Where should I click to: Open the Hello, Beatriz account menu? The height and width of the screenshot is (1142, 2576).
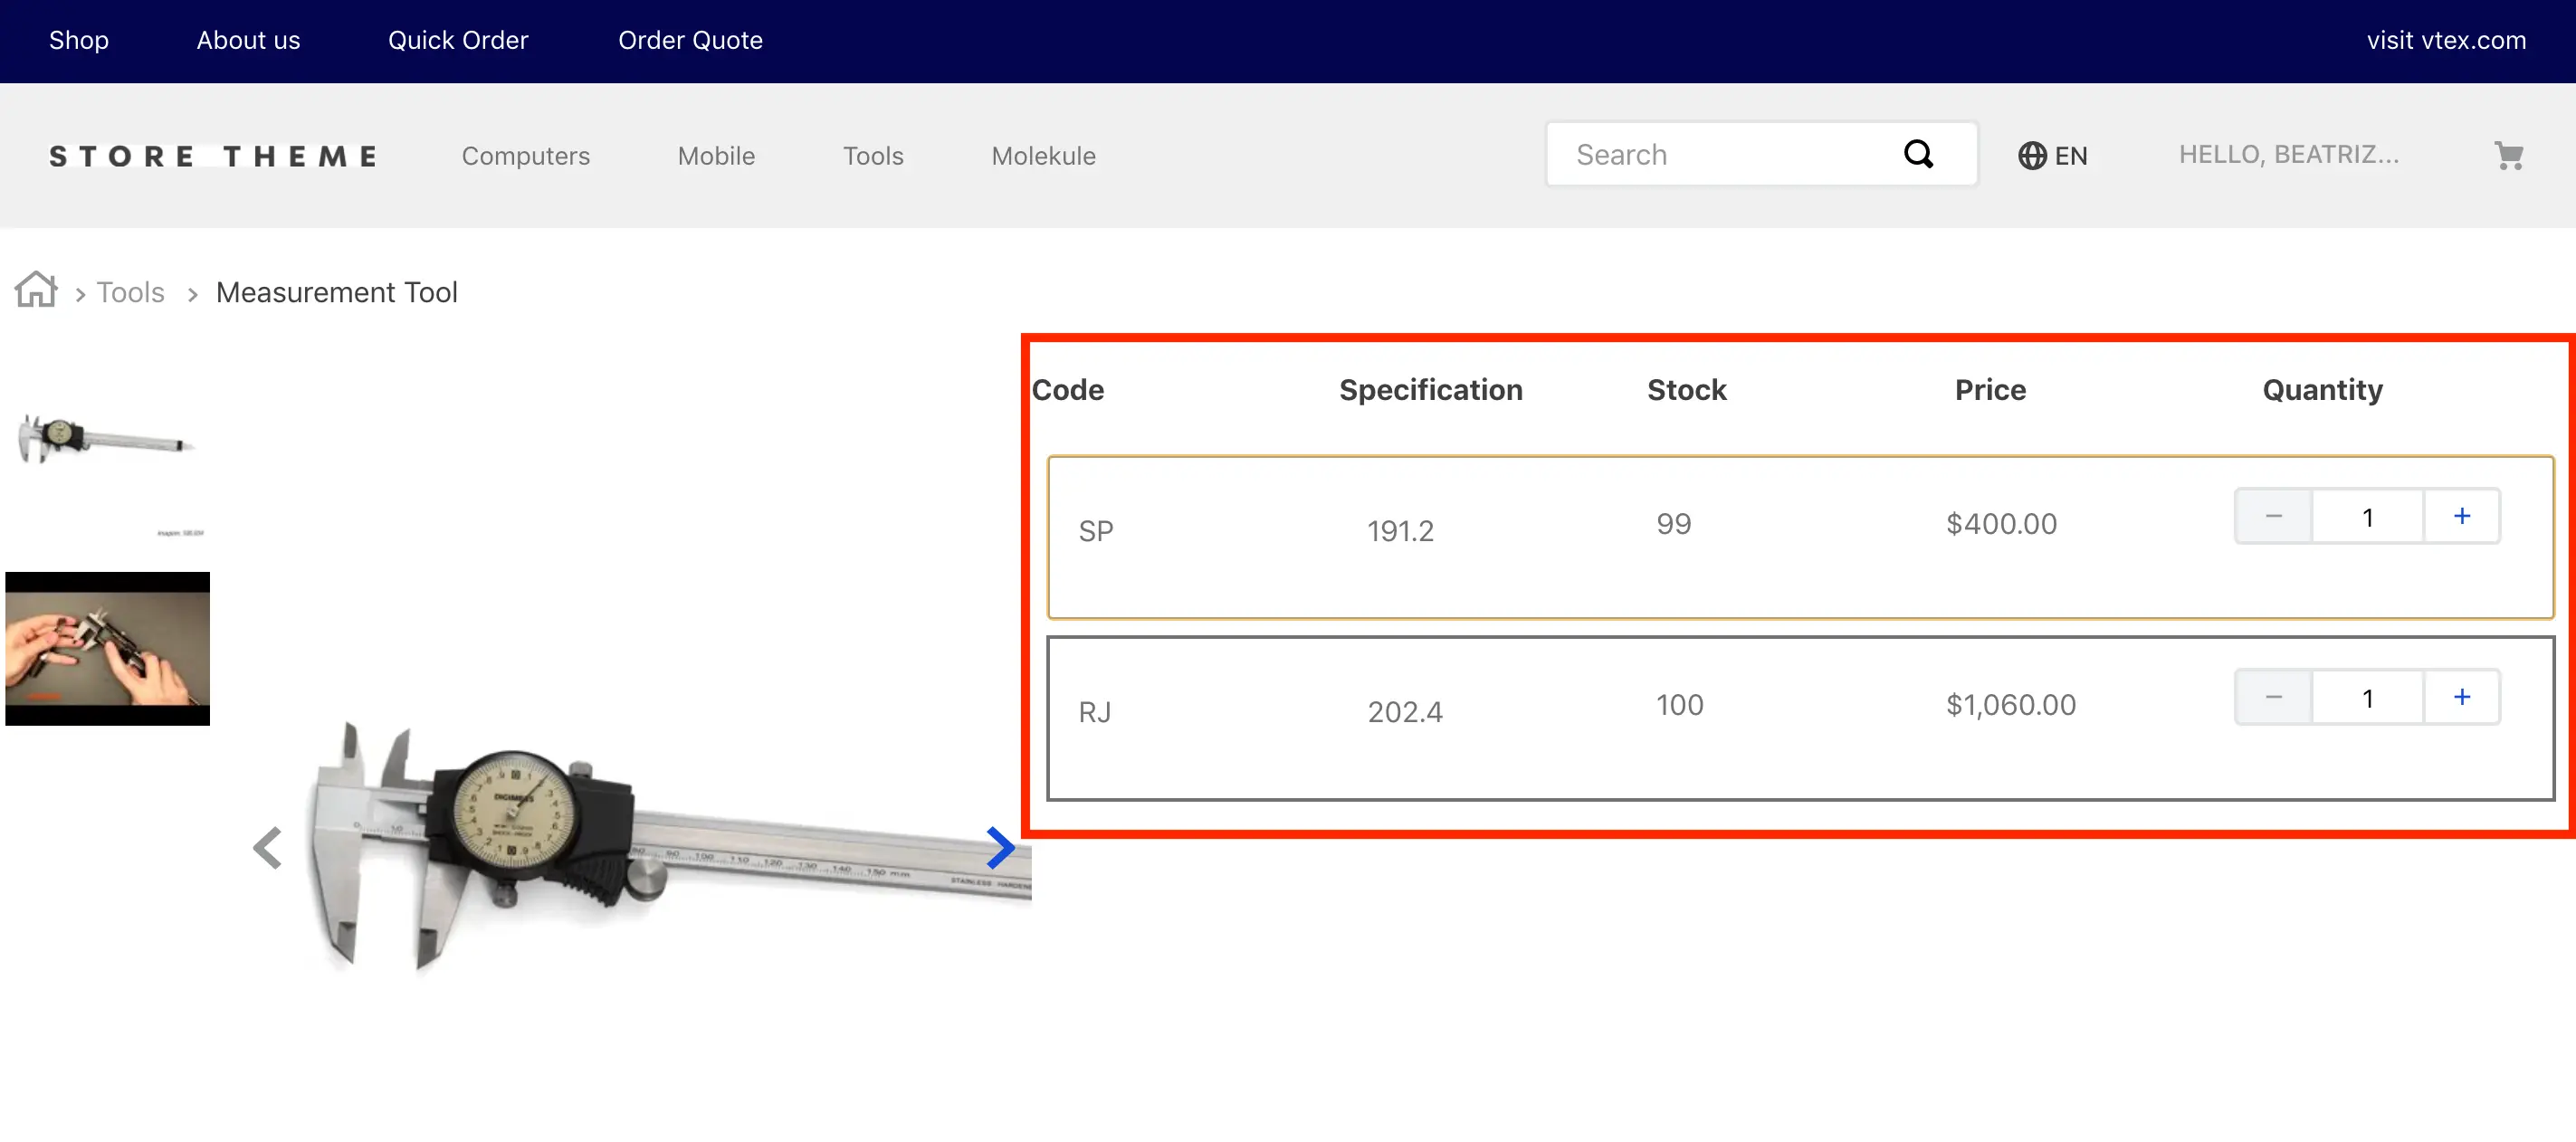click(x=2288, y=154)
